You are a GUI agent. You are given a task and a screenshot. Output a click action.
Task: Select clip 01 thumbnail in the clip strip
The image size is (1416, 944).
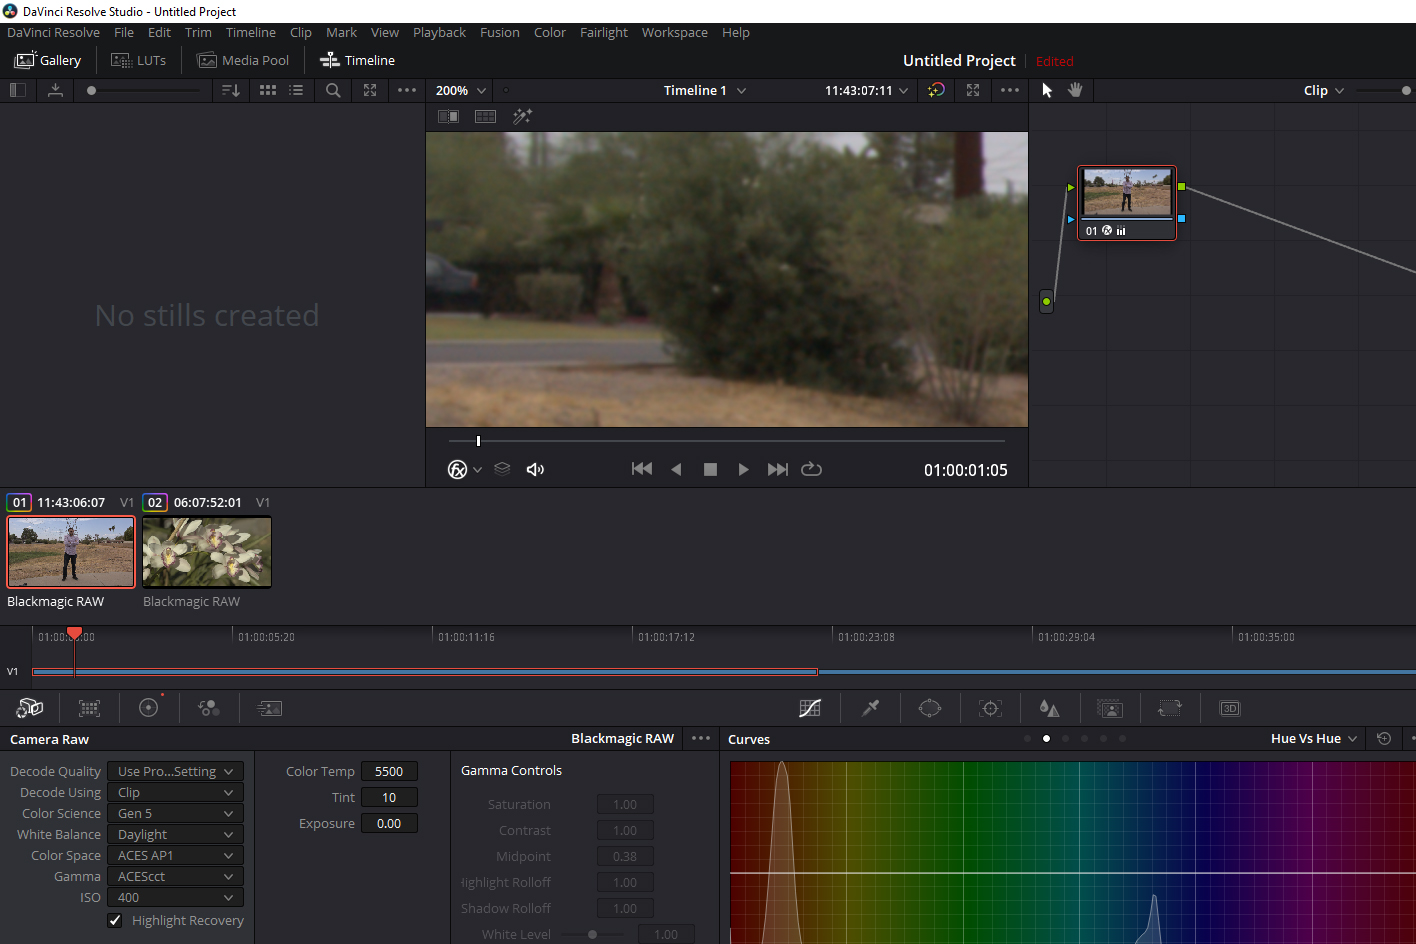71,552
